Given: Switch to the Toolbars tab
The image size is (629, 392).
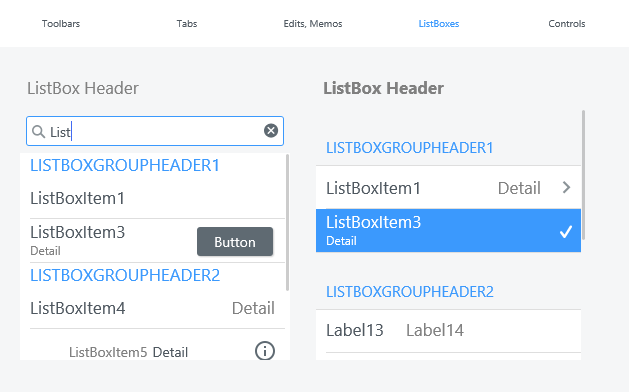Looking at the screenshot, I should tap(61, 24).
